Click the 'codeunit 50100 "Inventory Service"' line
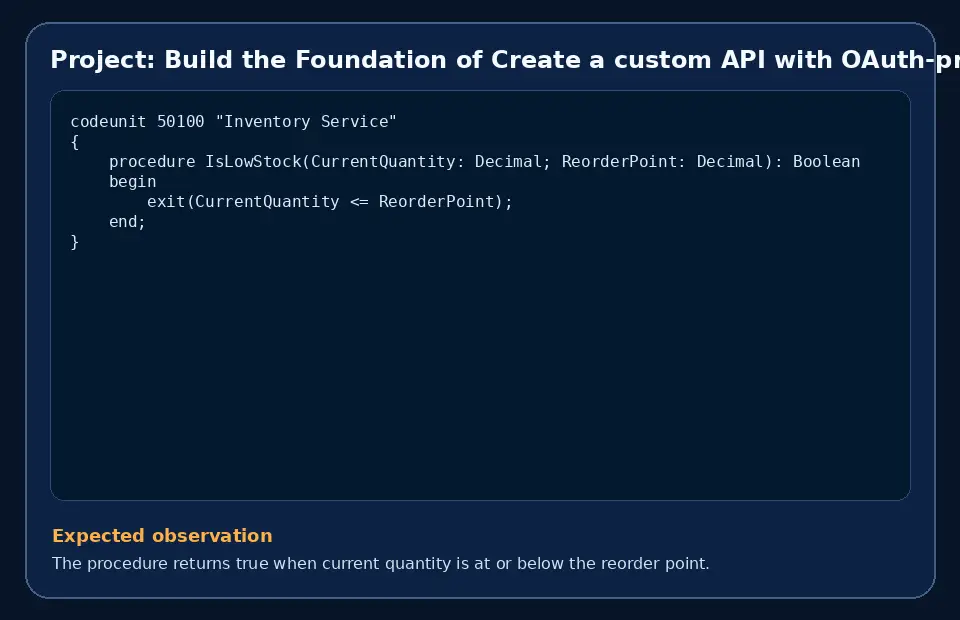 coord(233,122)
